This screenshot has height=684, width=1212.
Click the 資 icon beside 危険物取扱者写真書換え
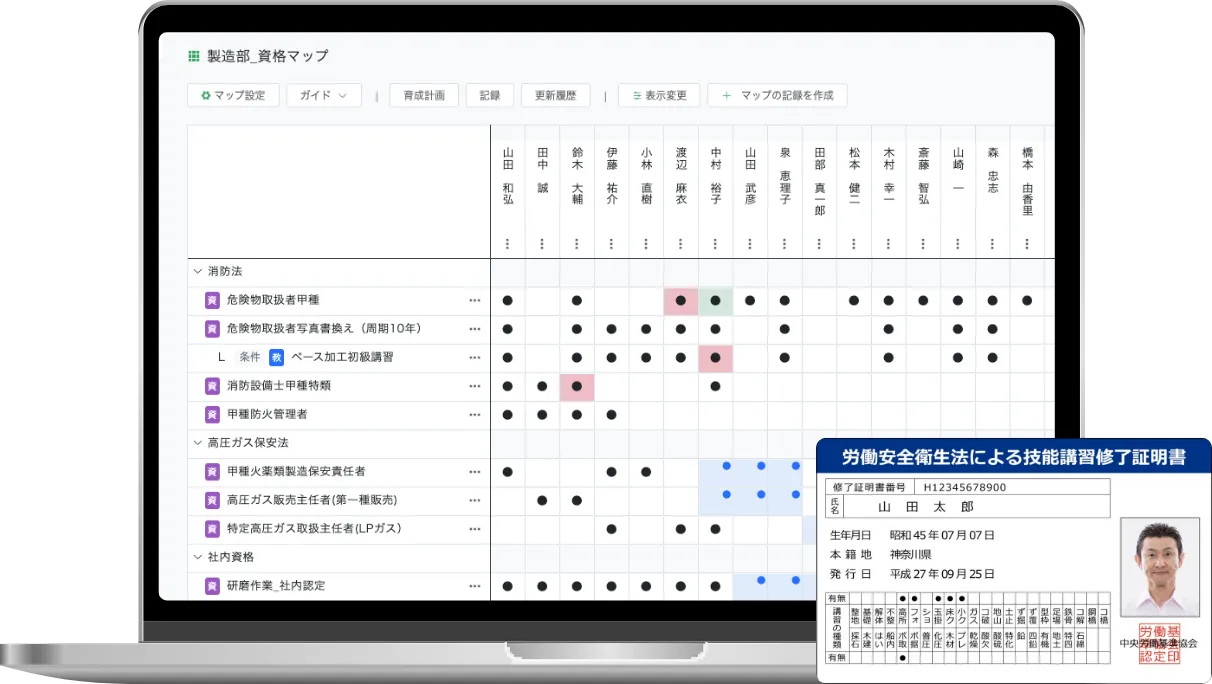pos(212,328)
